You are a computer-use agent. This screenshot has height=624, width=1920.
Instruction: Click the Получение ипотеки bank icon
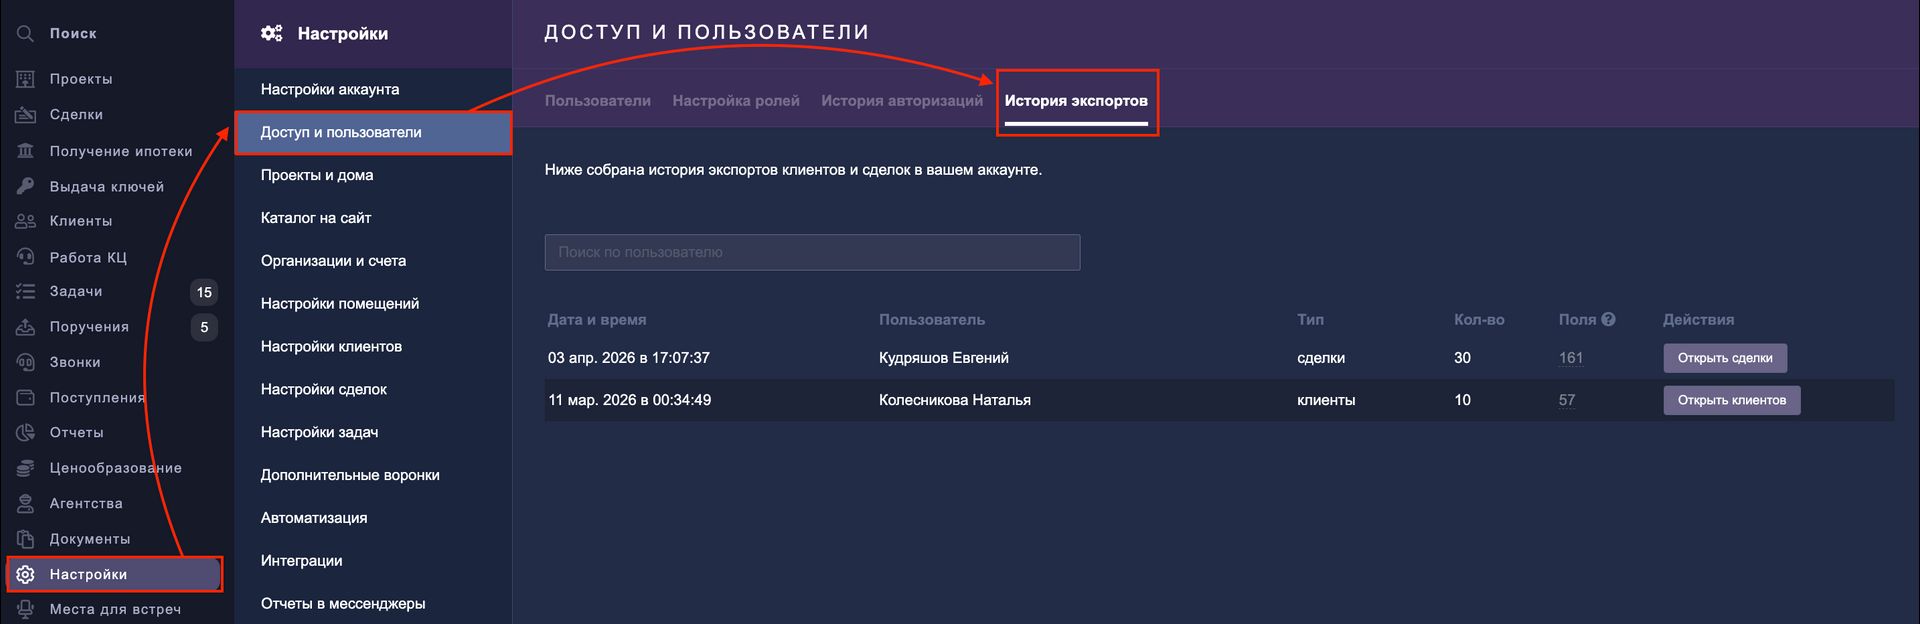[x=25, y=151]
